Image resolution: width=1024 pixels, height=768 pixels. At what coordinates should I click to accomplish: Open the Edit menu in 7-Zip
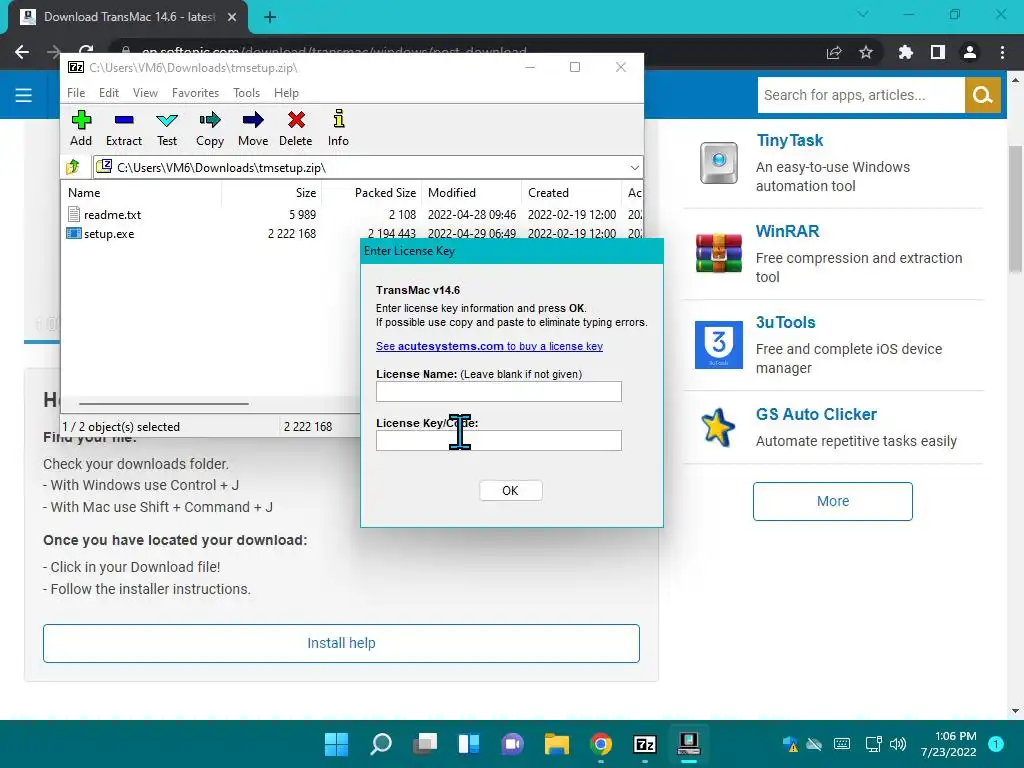pyautogui.click(x=109, y=93)
